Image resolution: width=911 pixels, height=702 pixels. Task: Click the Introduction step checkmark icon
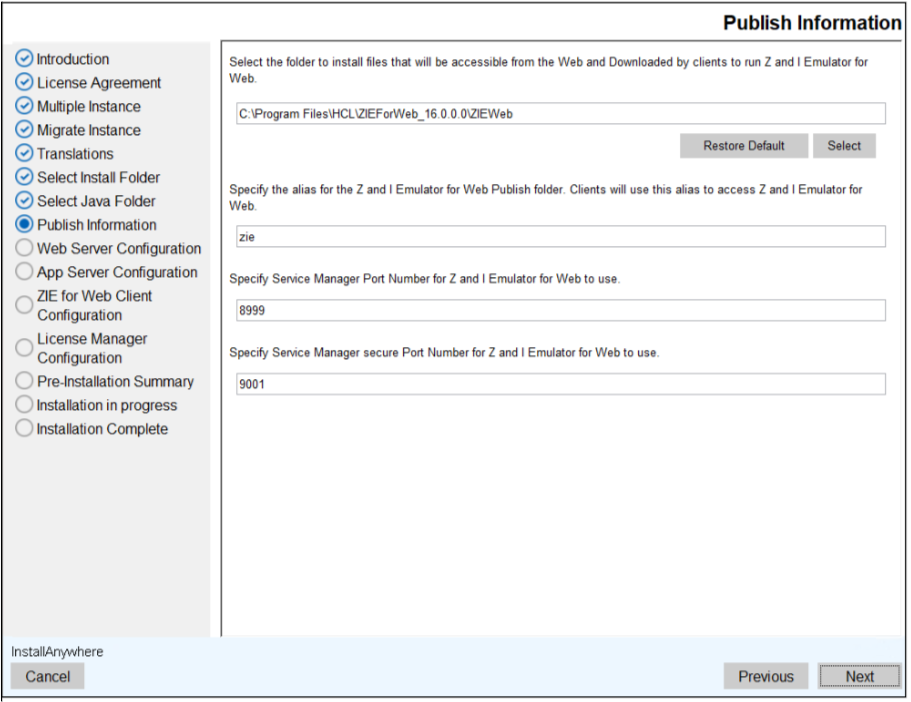[x=24, y=58]
